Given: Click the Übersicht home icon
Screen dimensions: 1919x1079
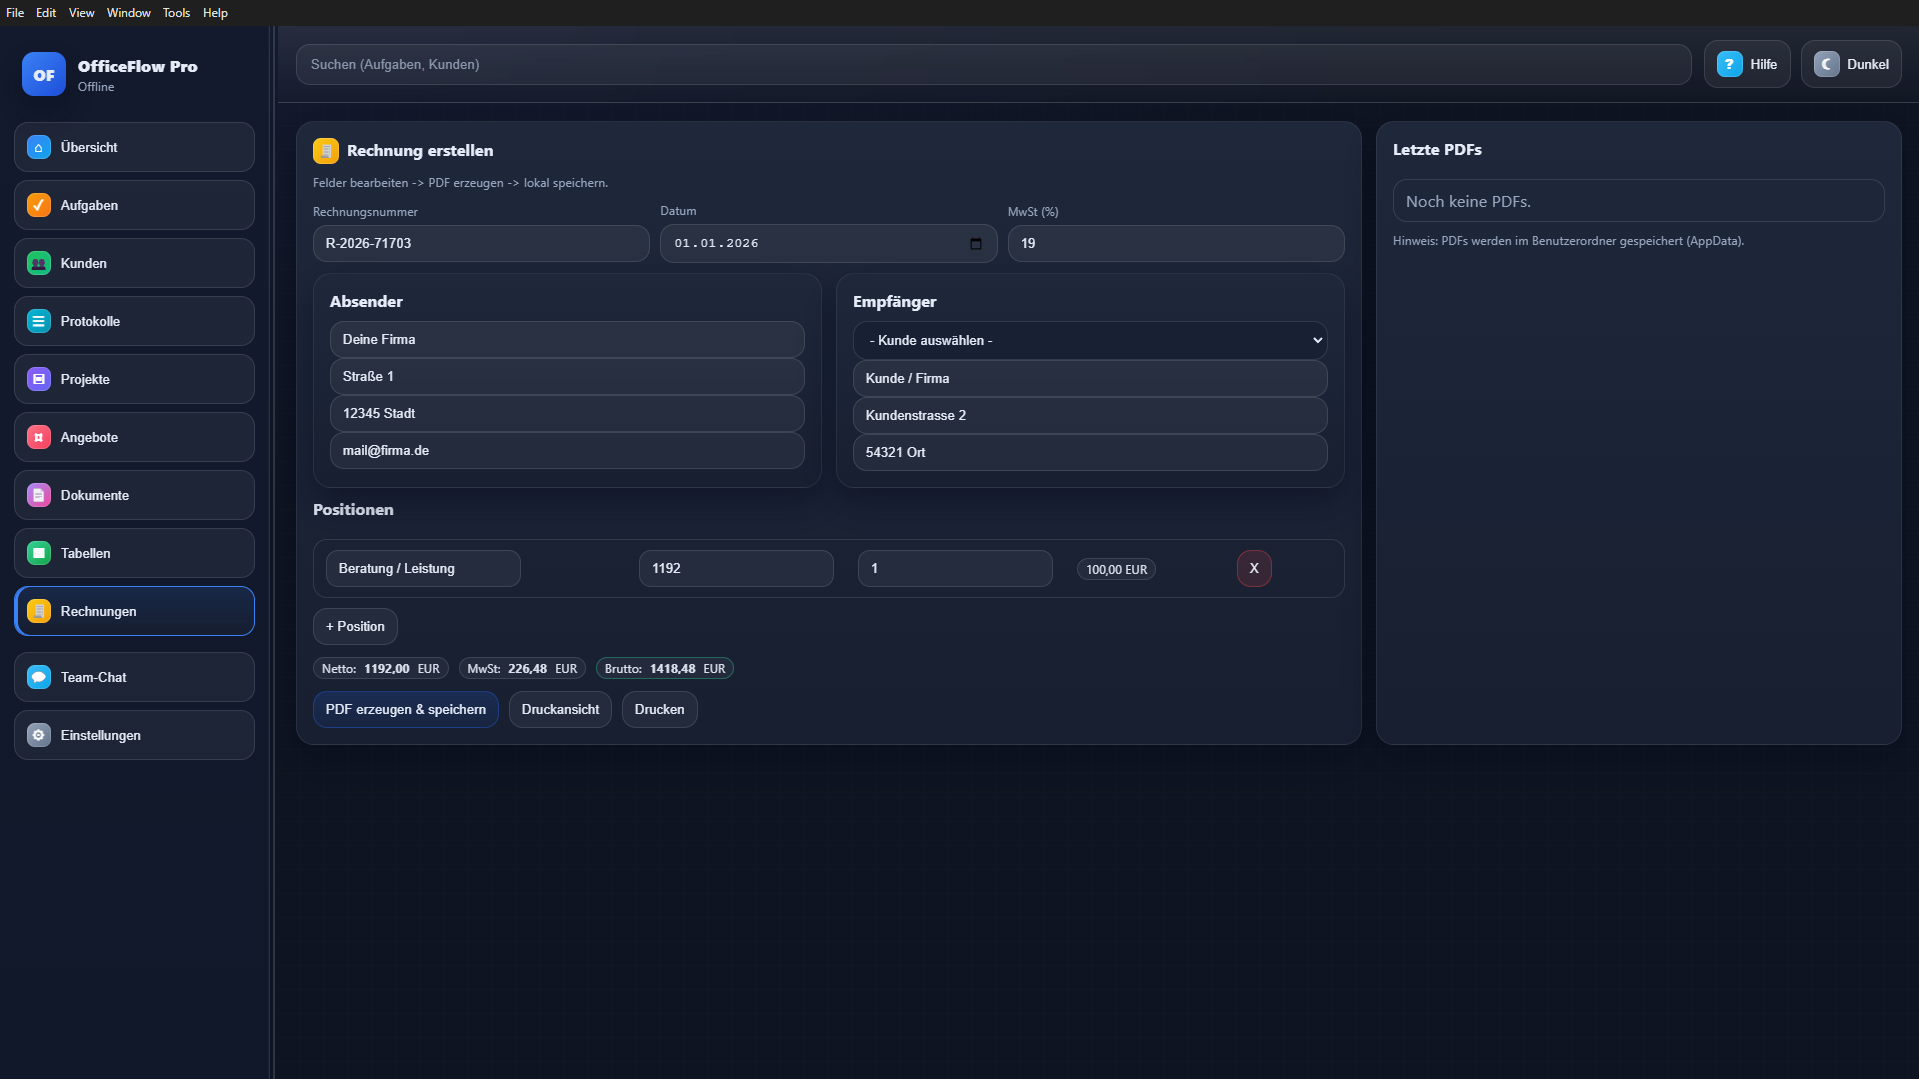Looking at the screenshot, I should click(39, 147).
